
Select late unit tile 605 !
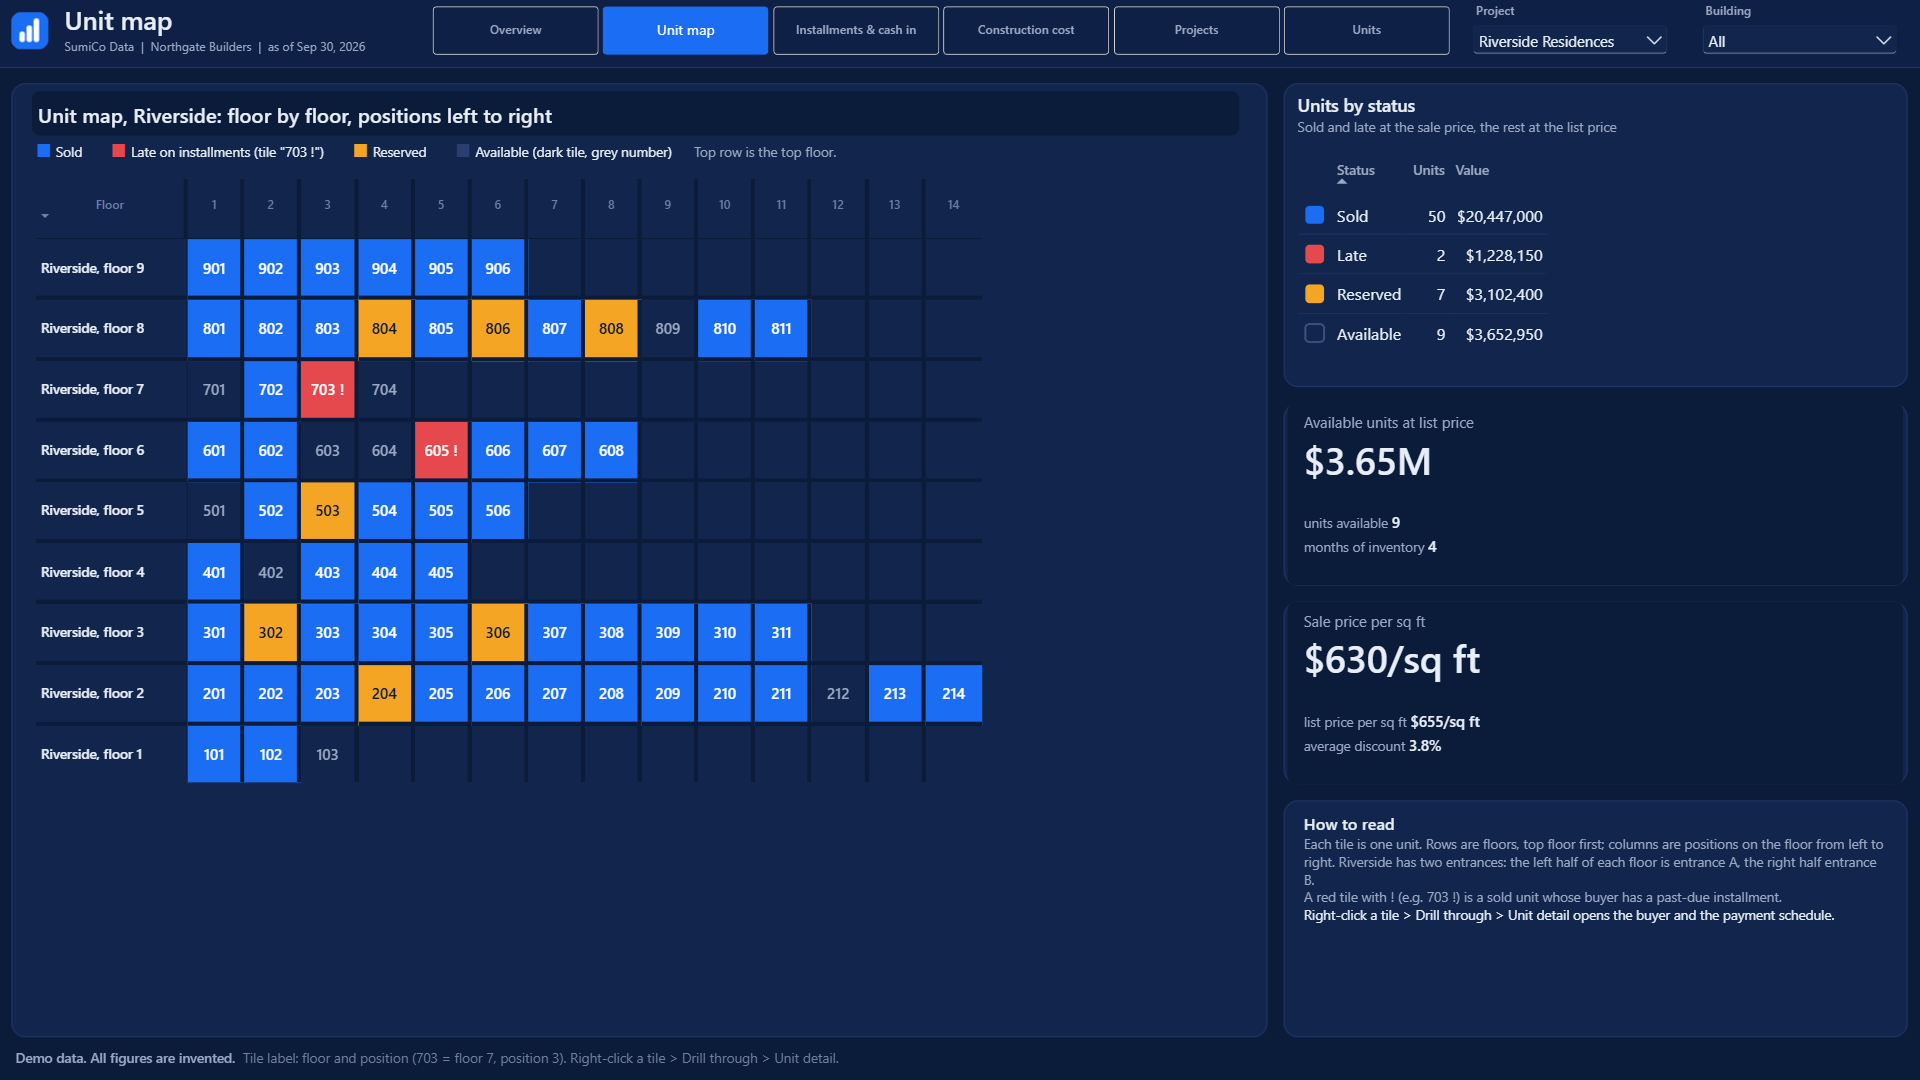[x=441, y=451]
